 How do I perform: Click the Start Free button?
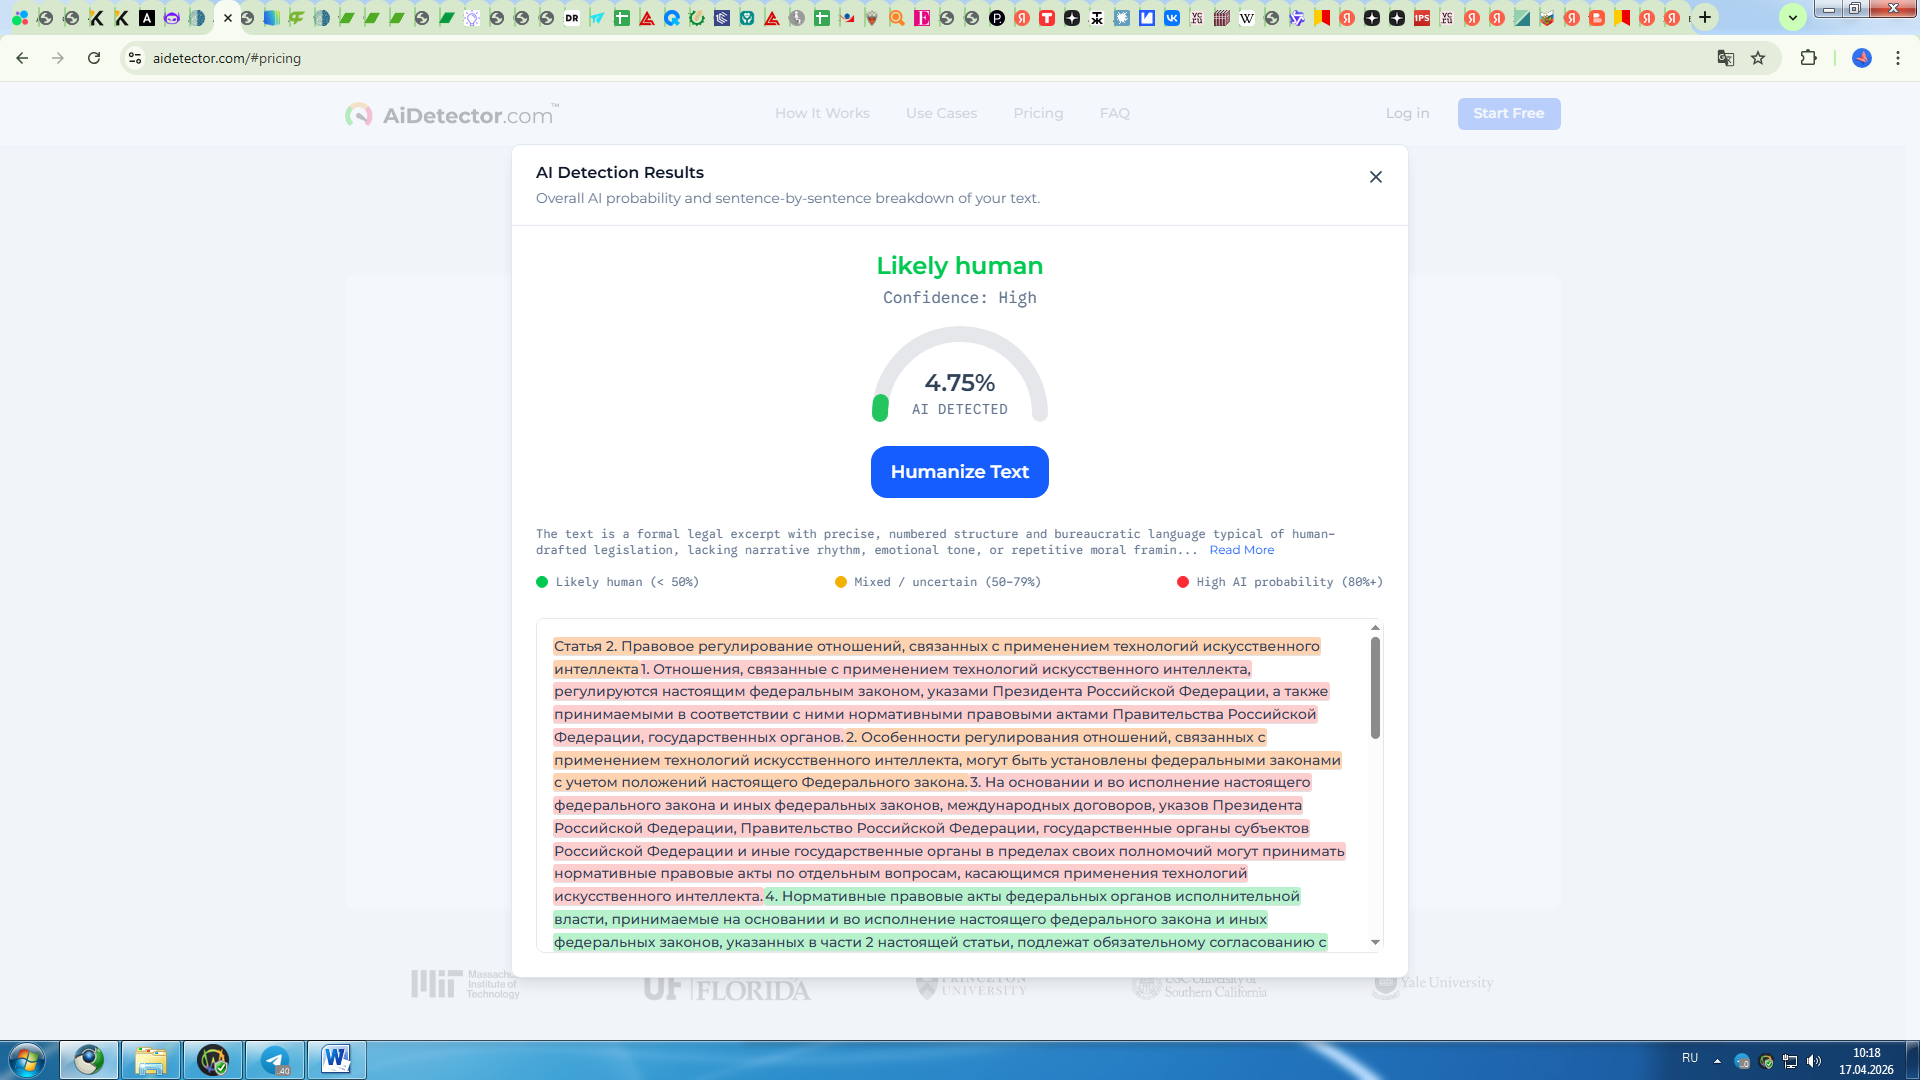(1508, 113)
